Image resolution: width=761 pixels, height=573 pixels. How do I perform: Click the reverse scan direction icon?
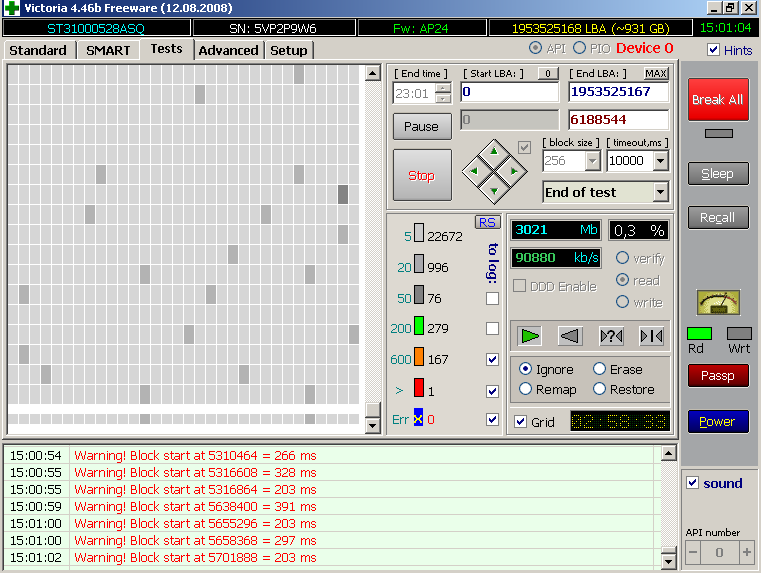(570, 336)
